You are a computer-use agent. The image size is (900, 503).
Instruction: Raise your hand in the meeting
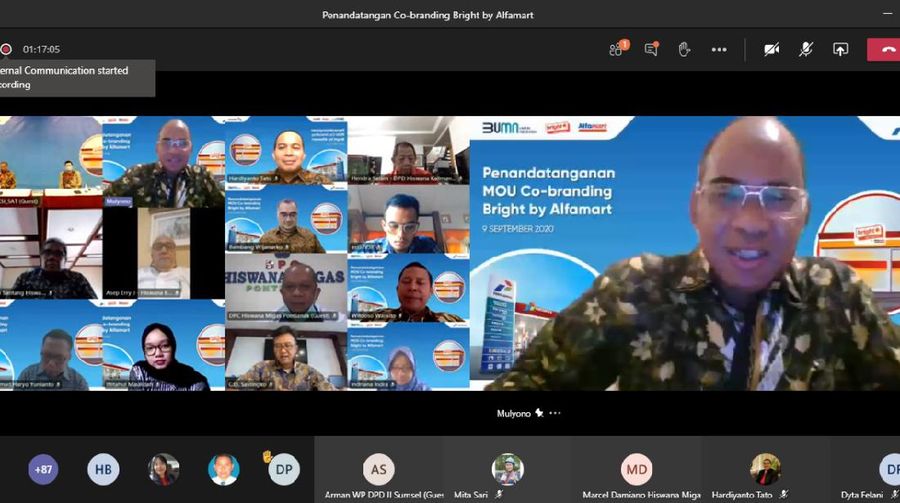coord(684,49)
